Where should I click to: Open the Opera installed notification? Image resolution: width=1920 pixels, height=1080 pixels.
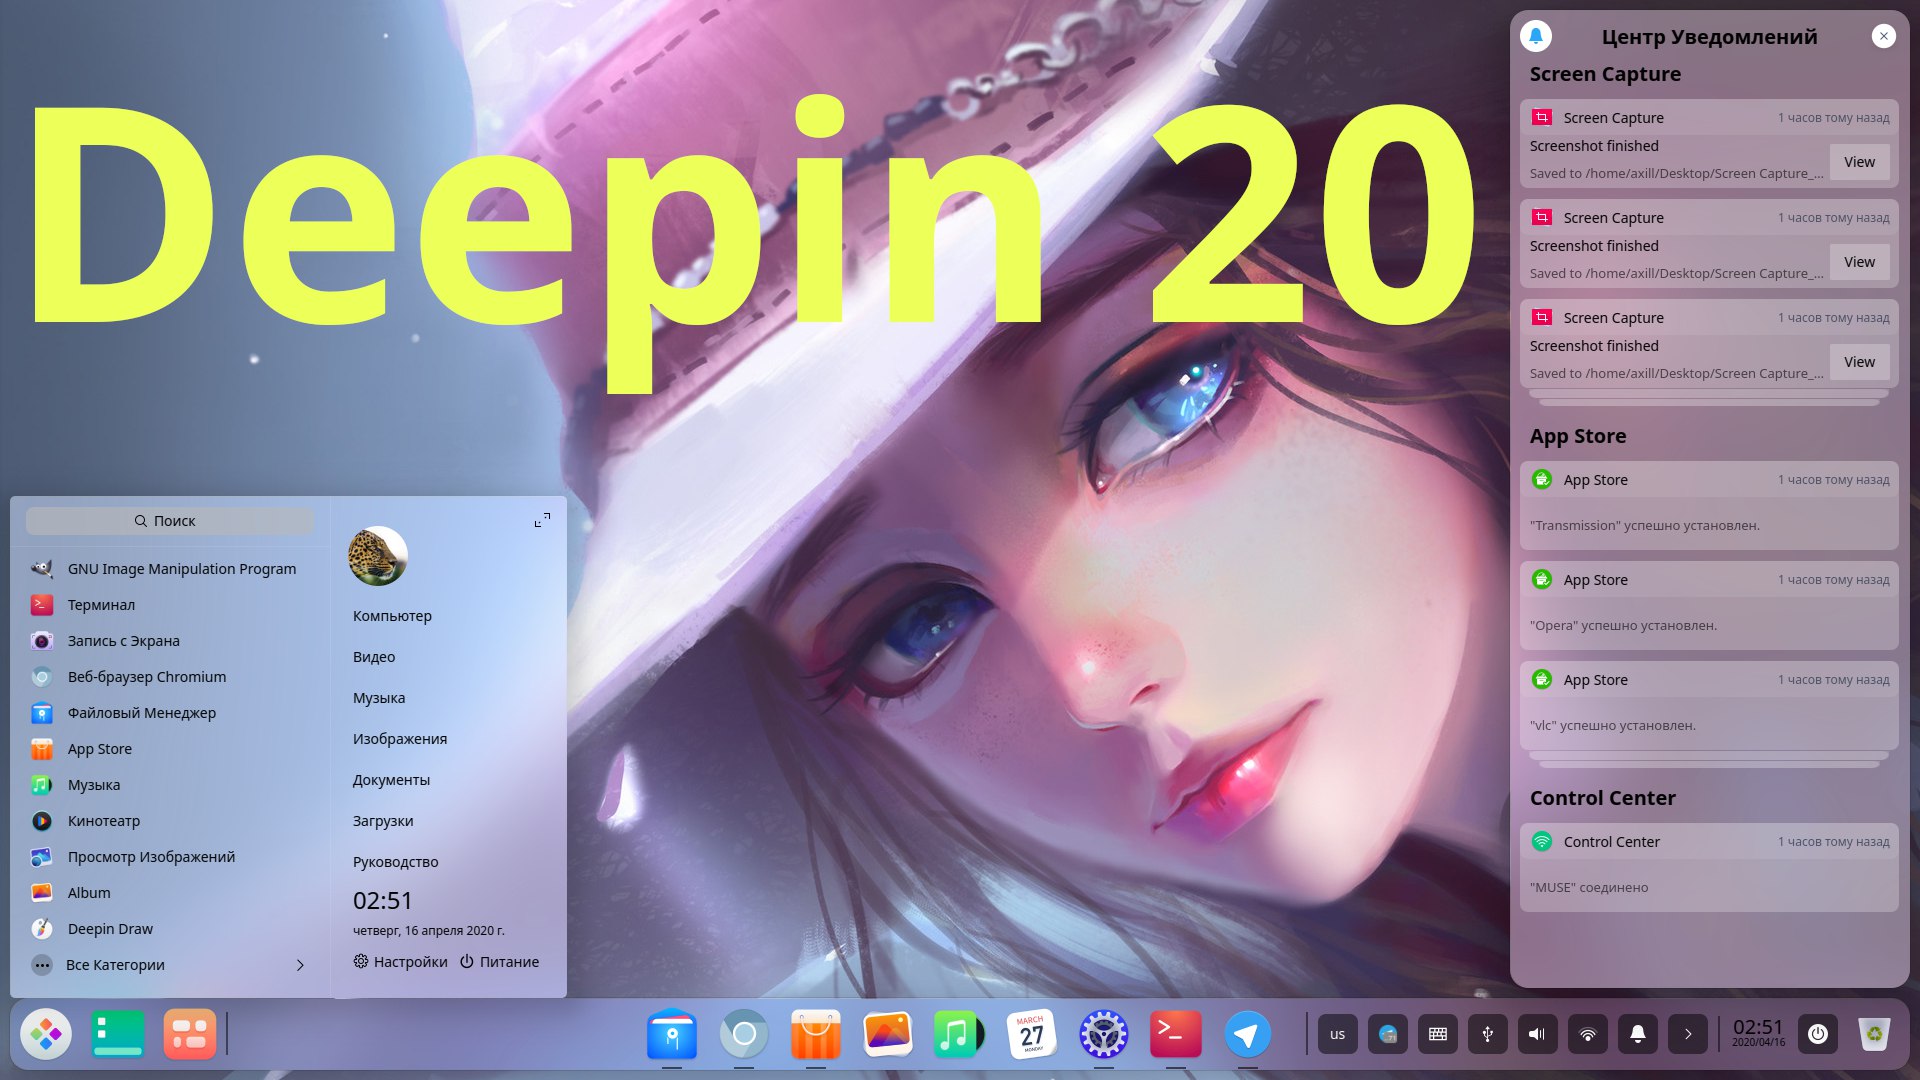point(1709,605)
